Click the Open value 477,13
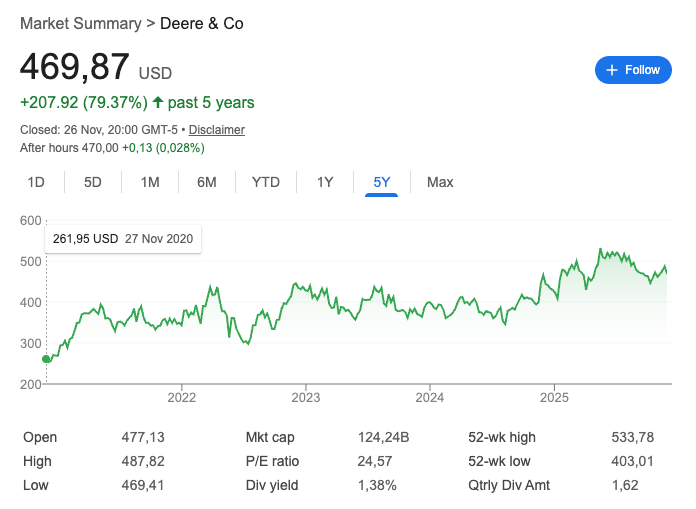696x509 pixels. point(143,437)
